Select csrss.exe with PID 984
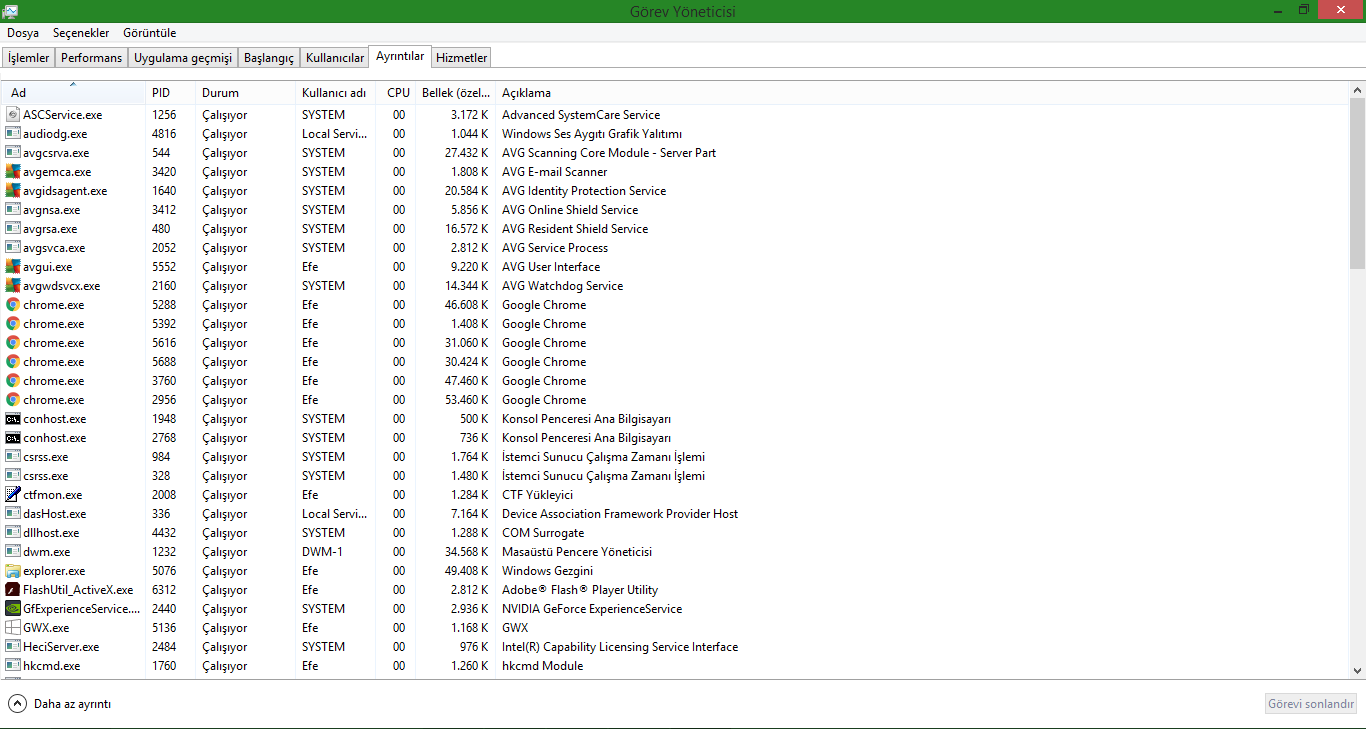 coord(676,457)
